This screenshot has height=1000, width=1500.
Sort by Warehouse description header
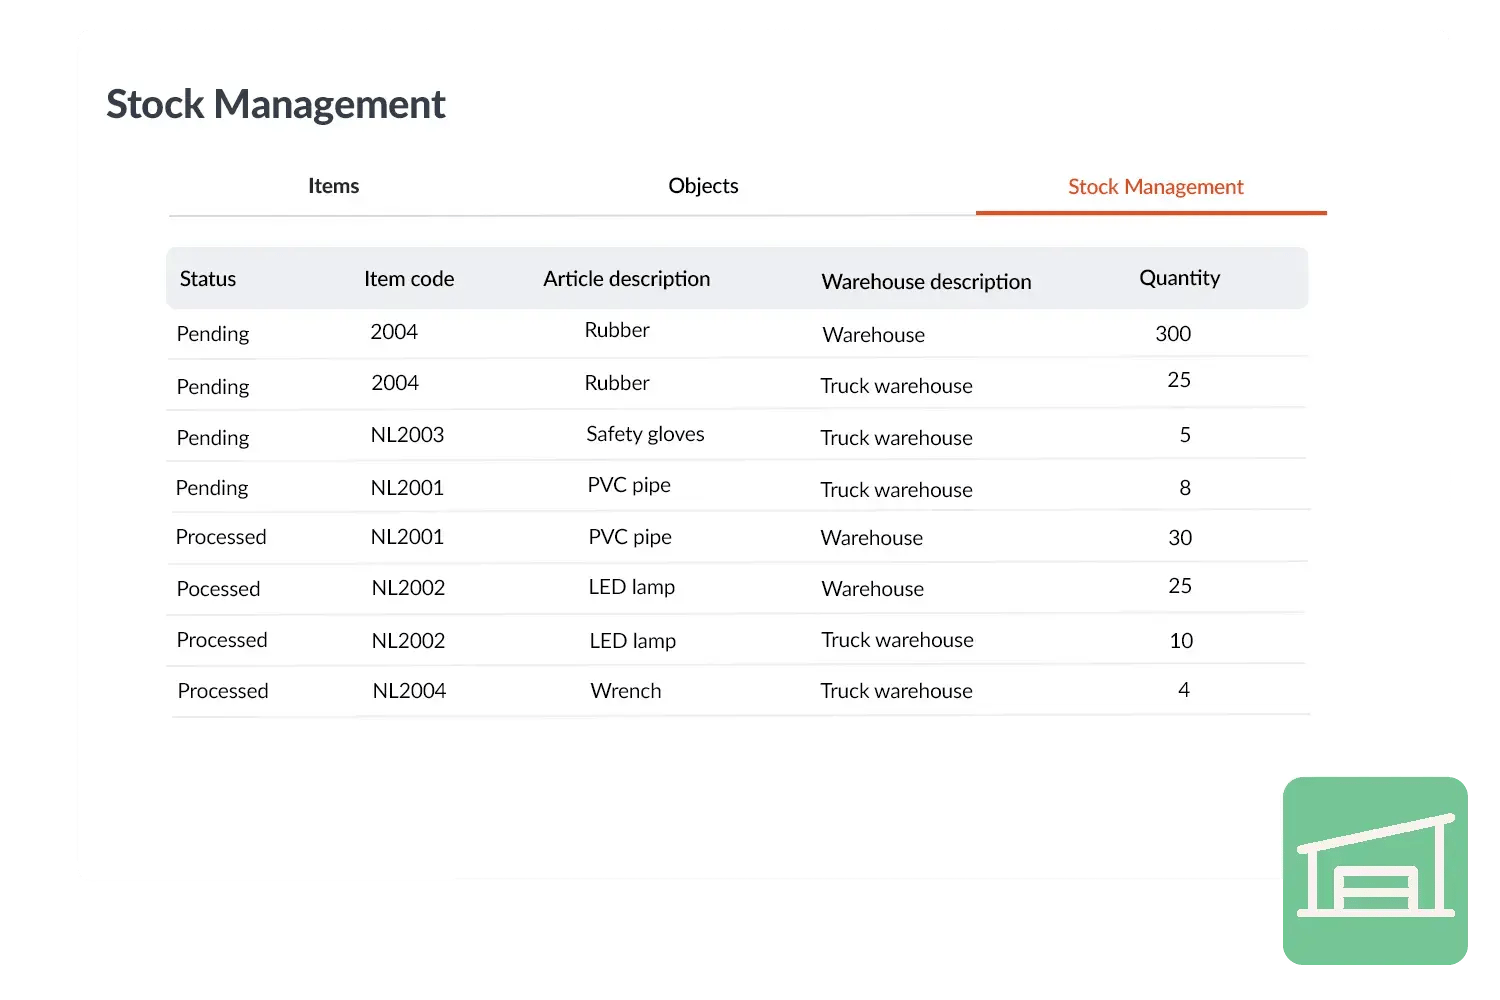click(x=926, y=282)
